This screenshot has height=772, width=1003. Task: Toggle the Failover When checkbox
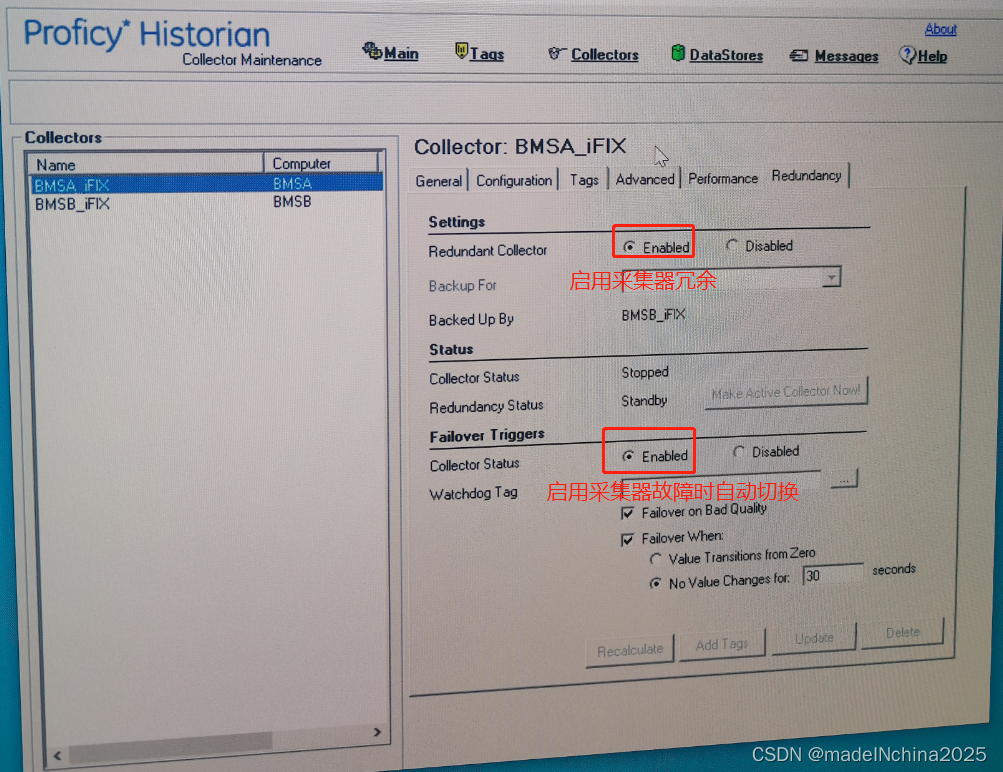click(629, 539)
